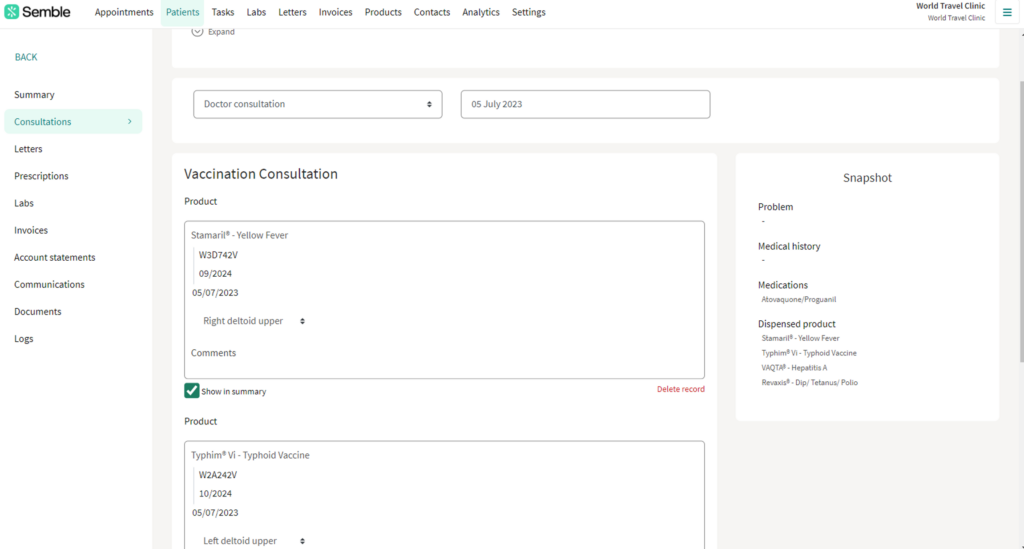1024x549 pixels.
Task: Click the page vertical scrollbar
Action: pos(1020,222)
